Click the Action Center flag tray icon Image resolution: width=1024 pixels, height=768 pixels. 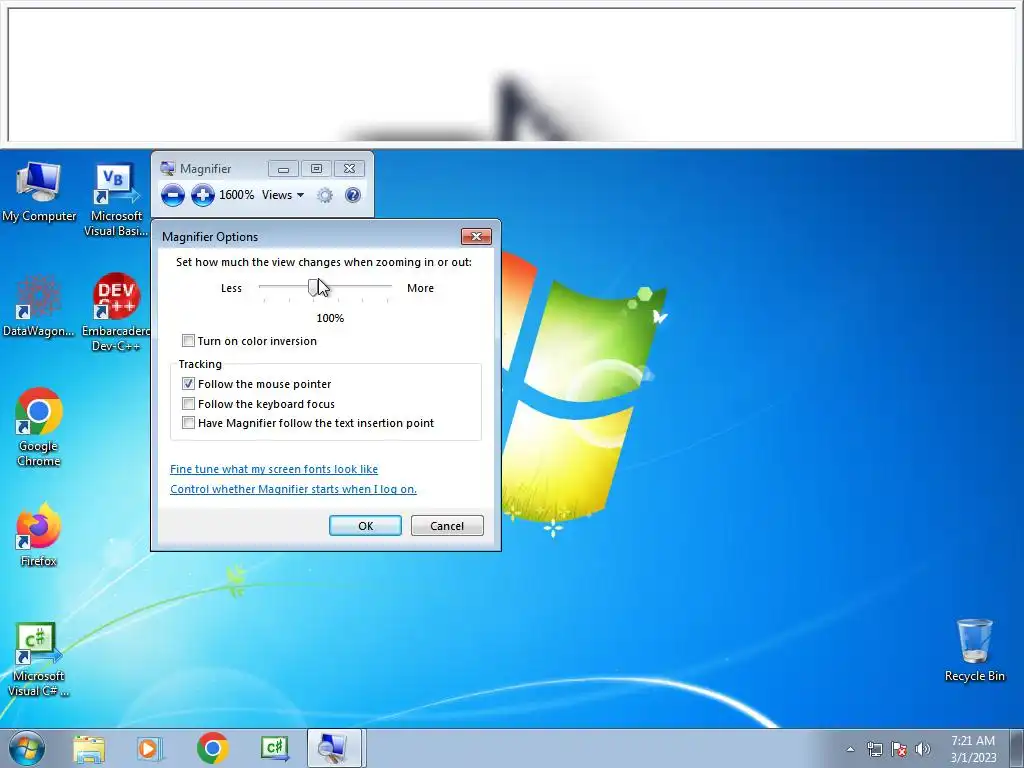click(899, 749)
